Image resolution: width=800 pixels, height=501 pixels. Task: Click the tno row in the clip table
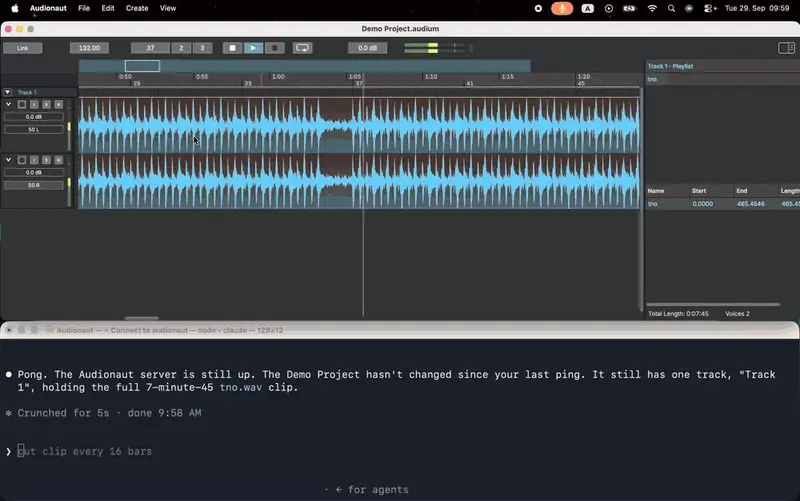722,204
